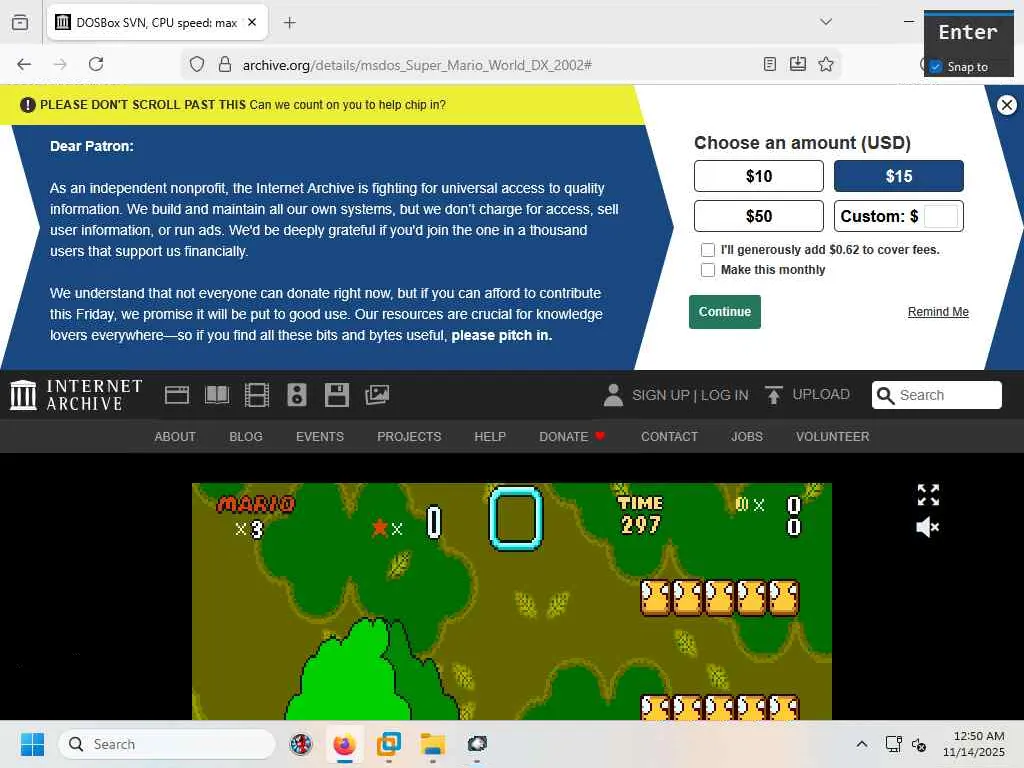Viewport: 1024px width, 768px height.
Task: Open the CONTACT menu item
Action: tap(669, 436)
